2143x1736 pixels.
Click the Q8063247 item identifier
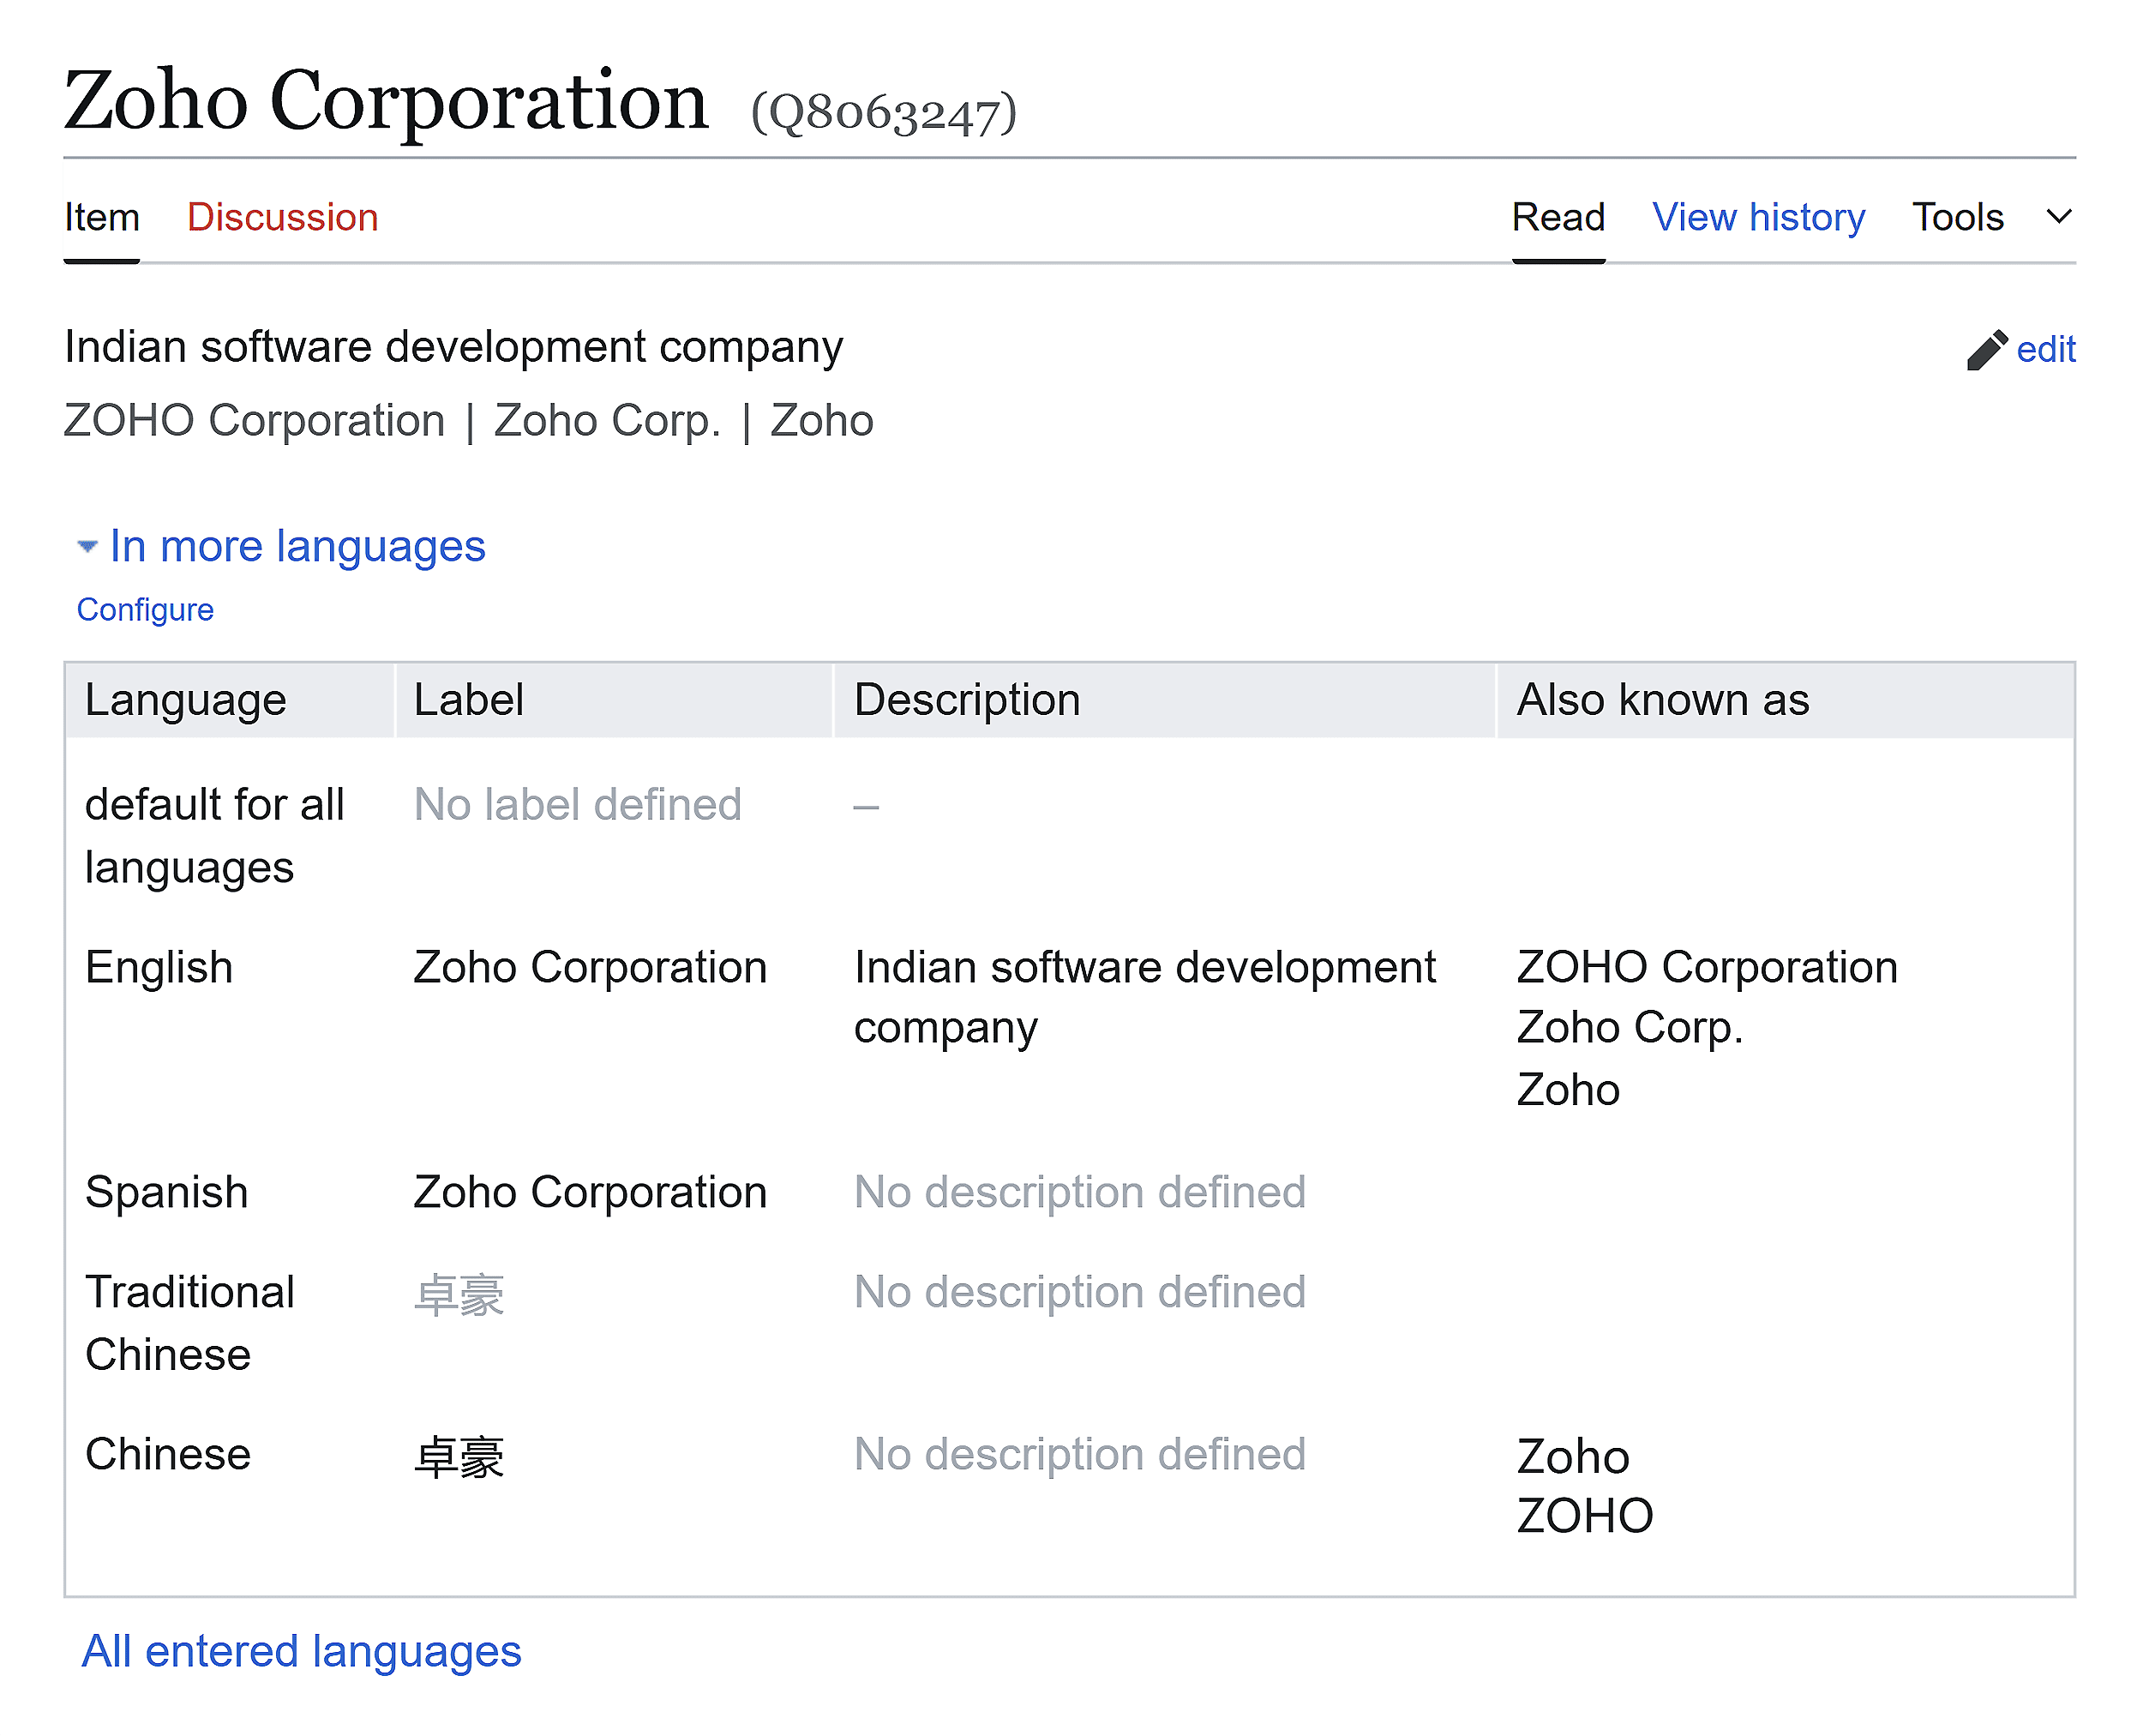(x=884, y=113)
